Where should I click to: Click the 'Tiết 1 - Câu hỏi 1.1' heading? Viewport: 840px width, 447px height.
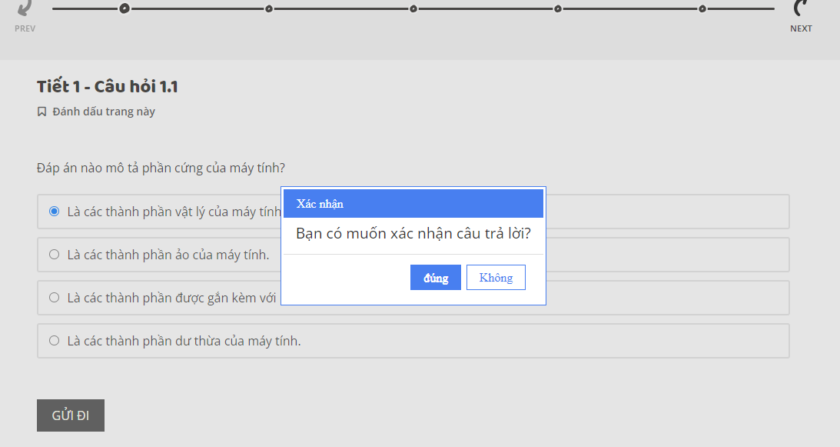[x=107, y=87]
